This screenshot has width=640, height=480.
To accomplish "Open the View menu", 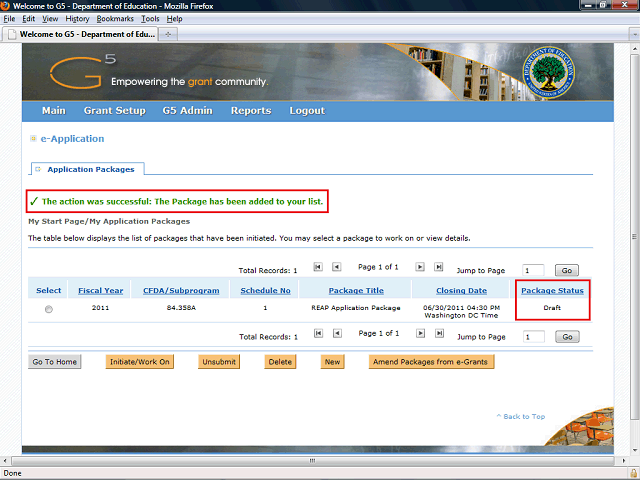I will pyautogui.click(x=50, y=19).
